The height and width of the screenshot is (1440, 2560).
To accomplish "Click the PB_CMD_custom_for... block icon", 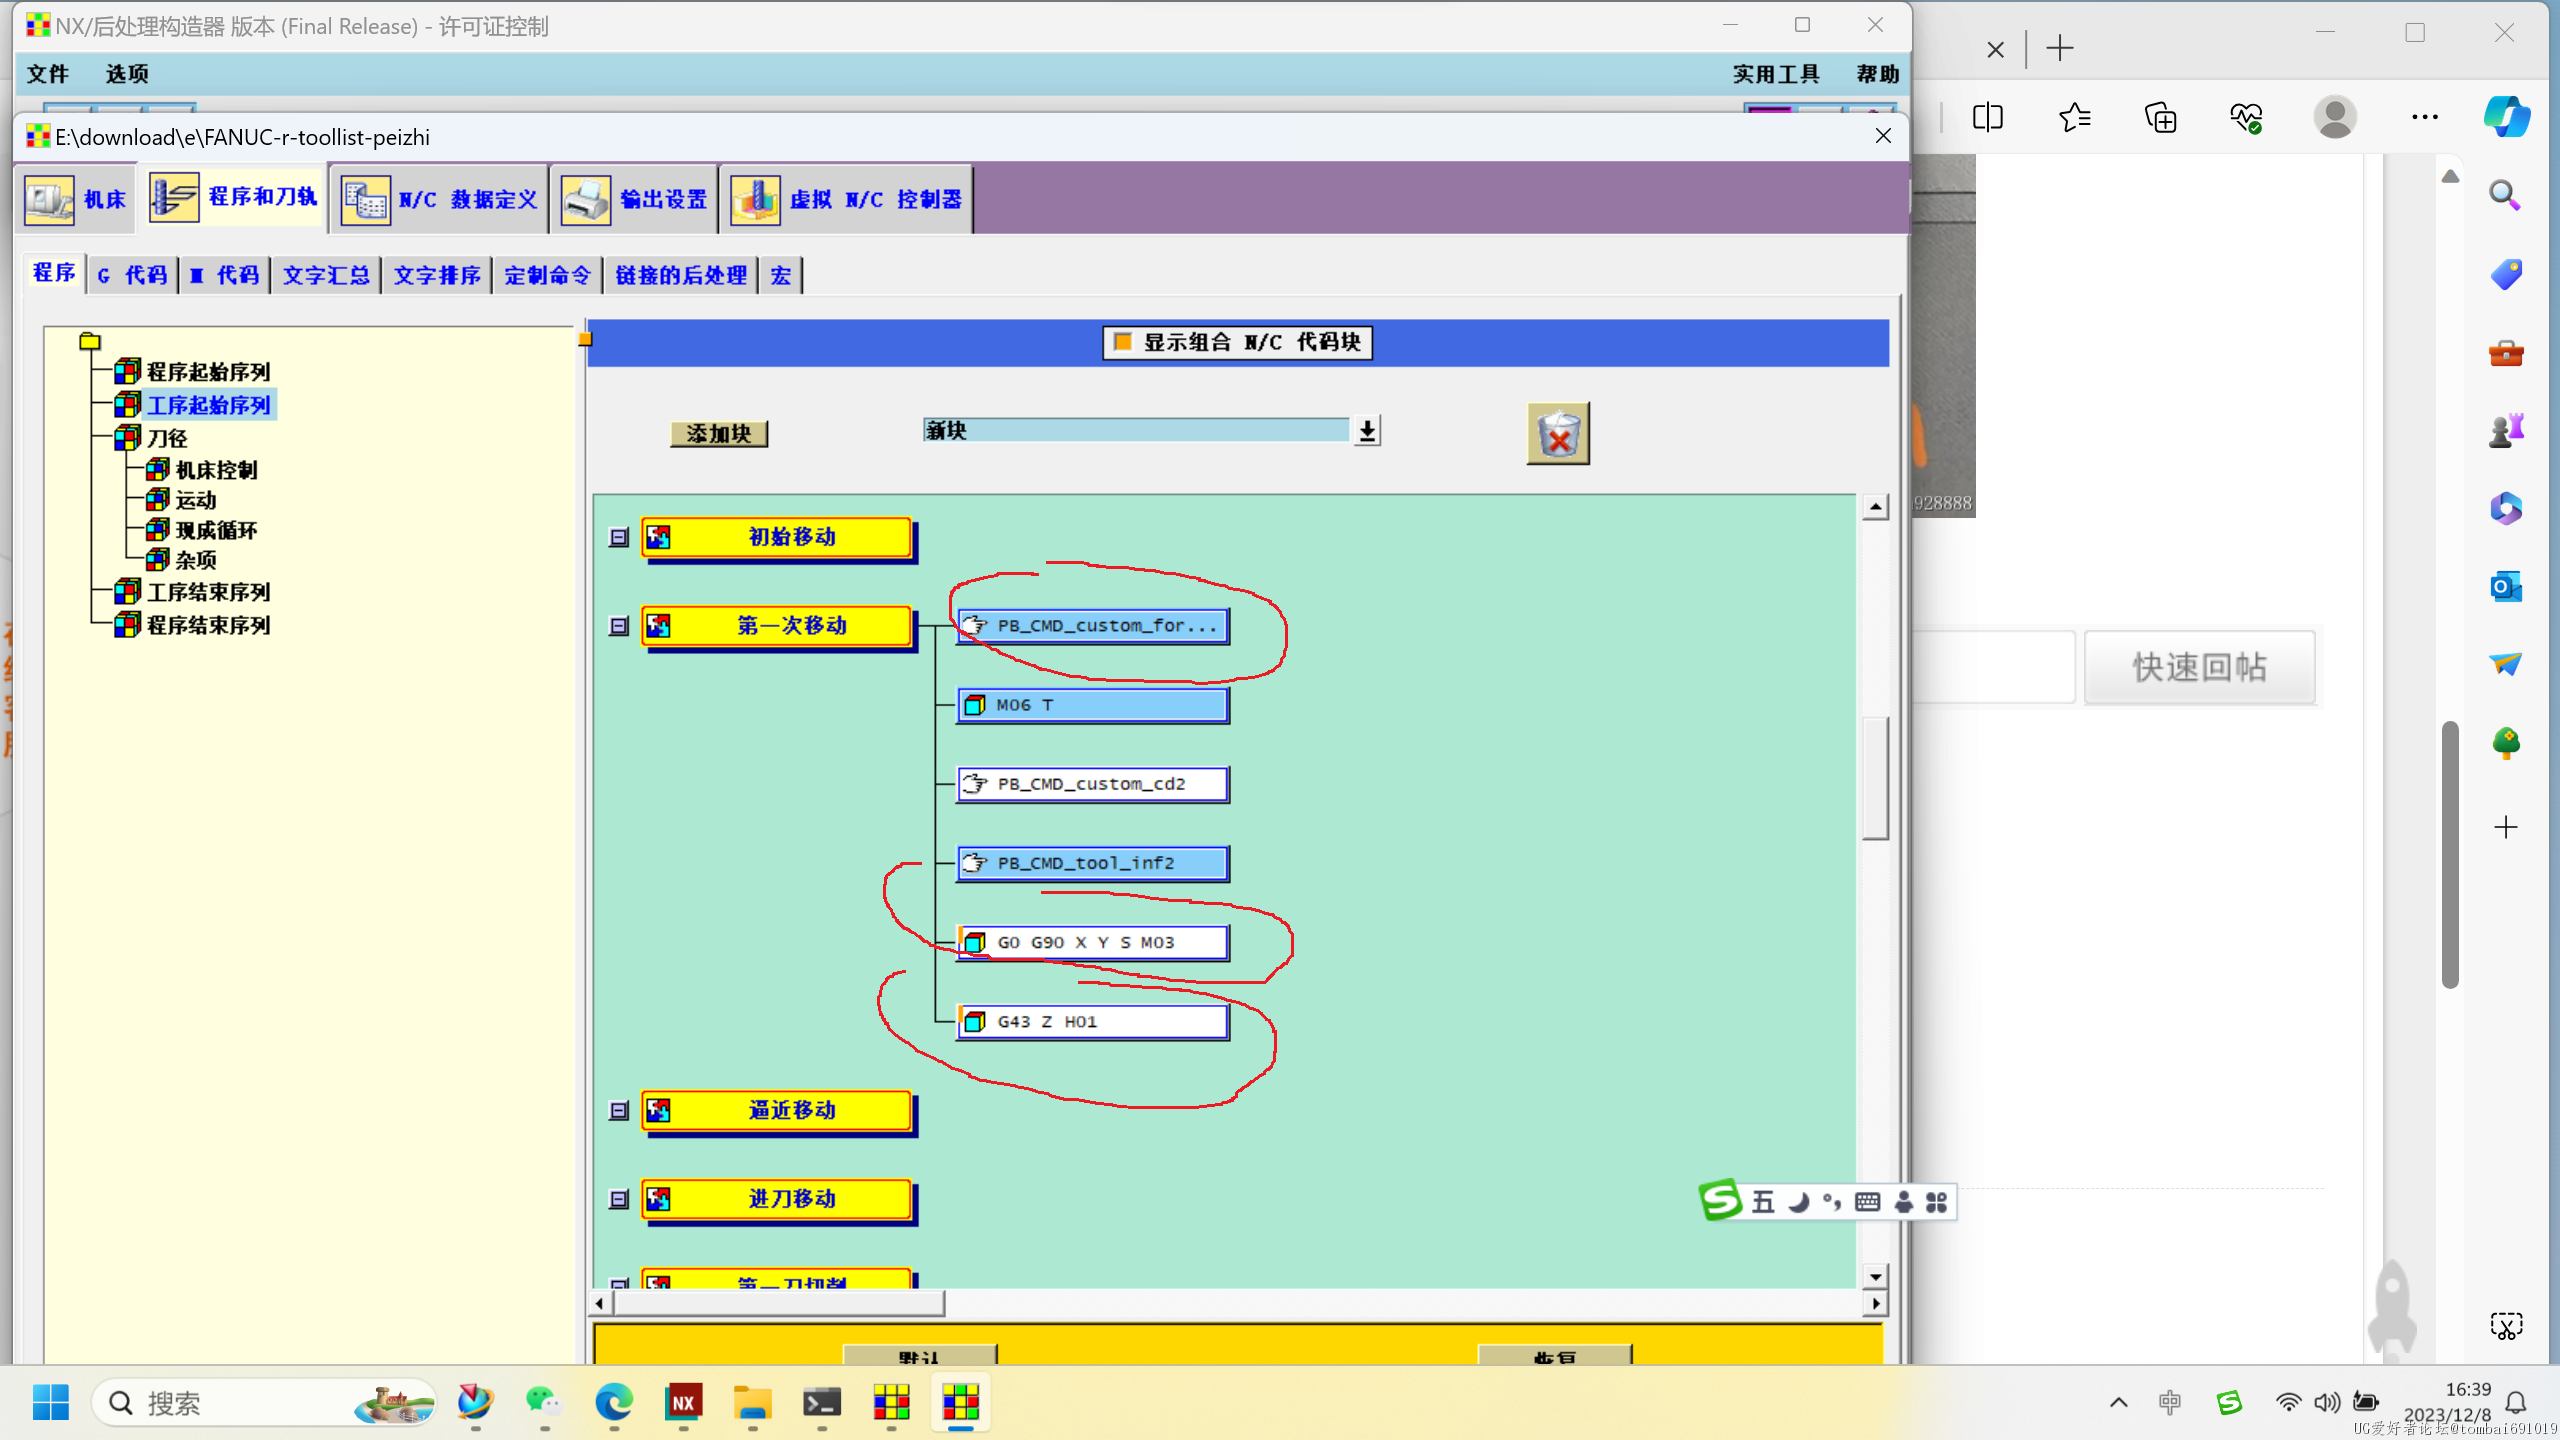I will click(x=978, y=624).
